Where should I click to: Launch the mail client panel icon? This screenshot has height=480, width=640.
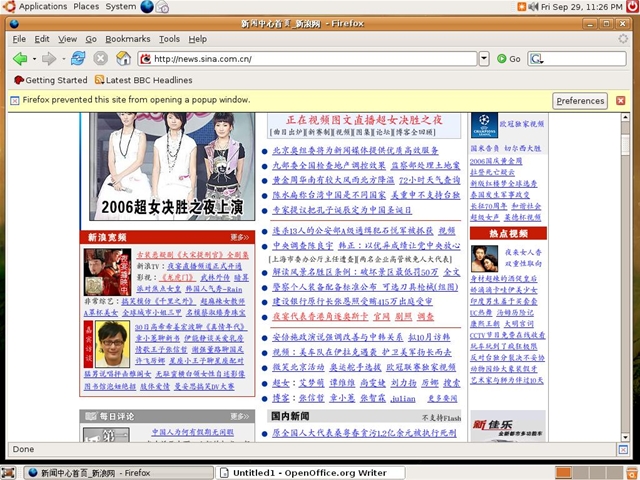pos(162,7)
